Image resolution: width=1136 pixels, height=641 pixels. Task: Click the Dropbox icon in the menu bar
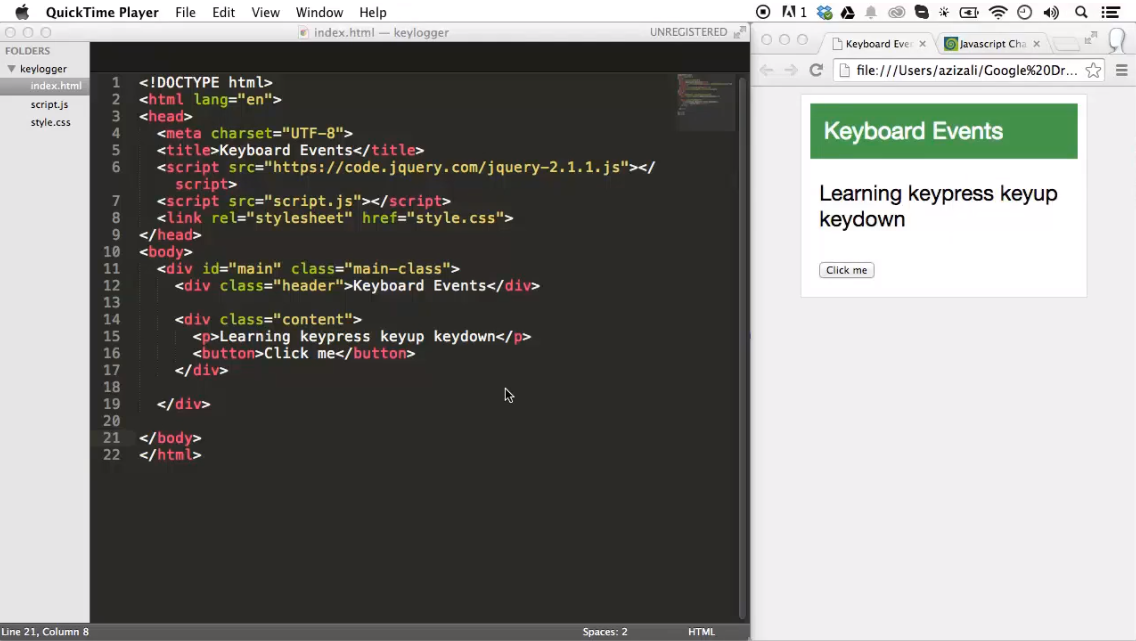pyautogui.click(x=823, y=12)
